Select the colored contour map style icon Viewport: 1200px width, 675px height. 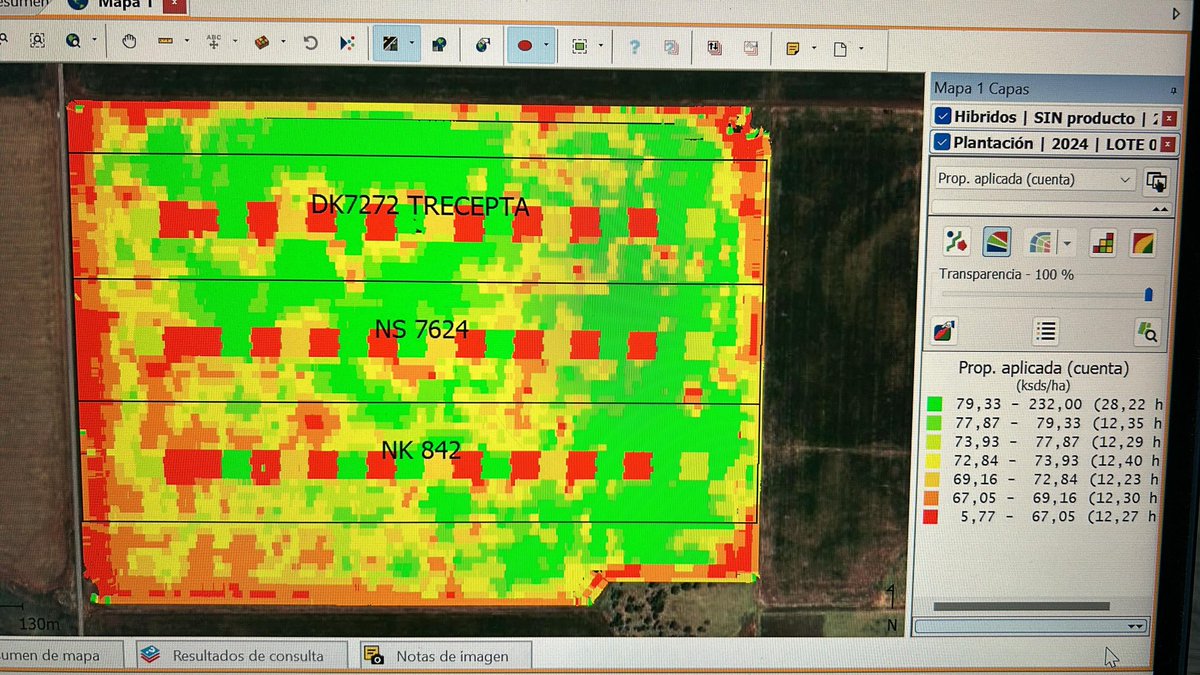(997, 241)
